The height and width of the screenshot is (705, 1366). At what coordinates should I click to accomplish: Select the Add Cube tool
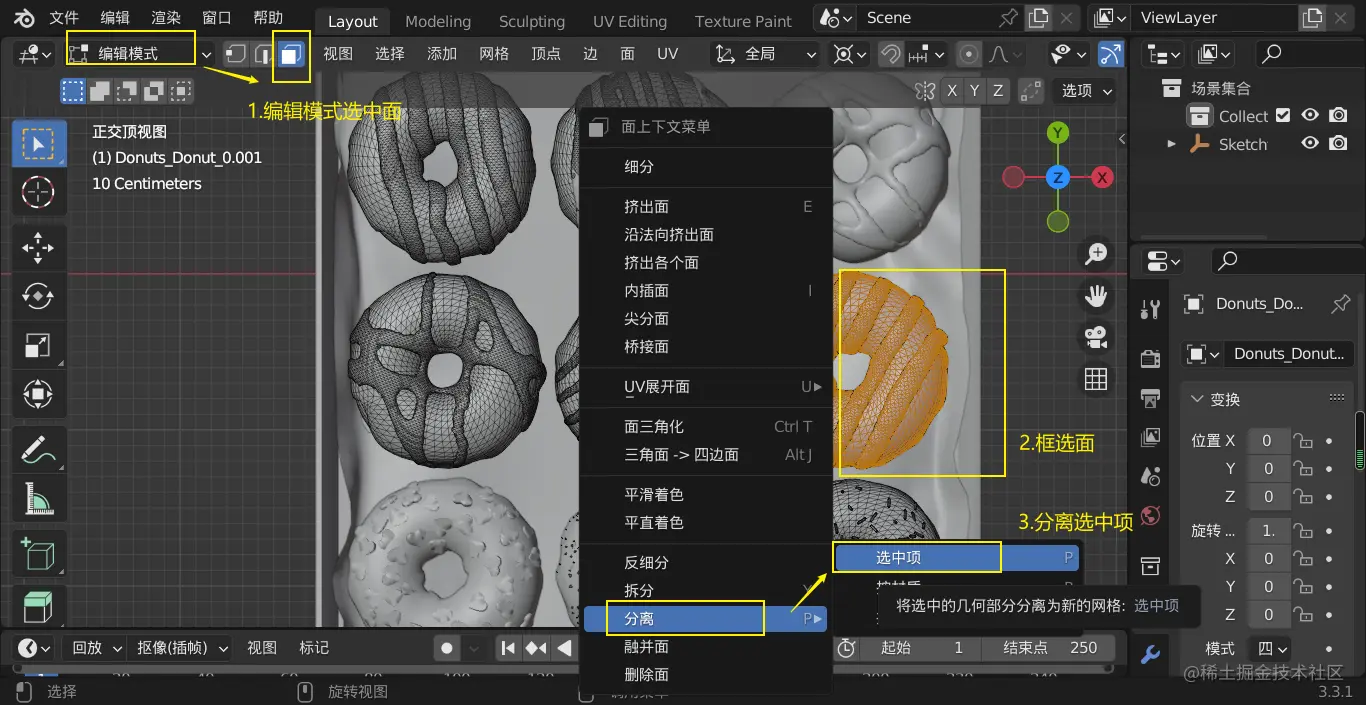coord(39,554)
